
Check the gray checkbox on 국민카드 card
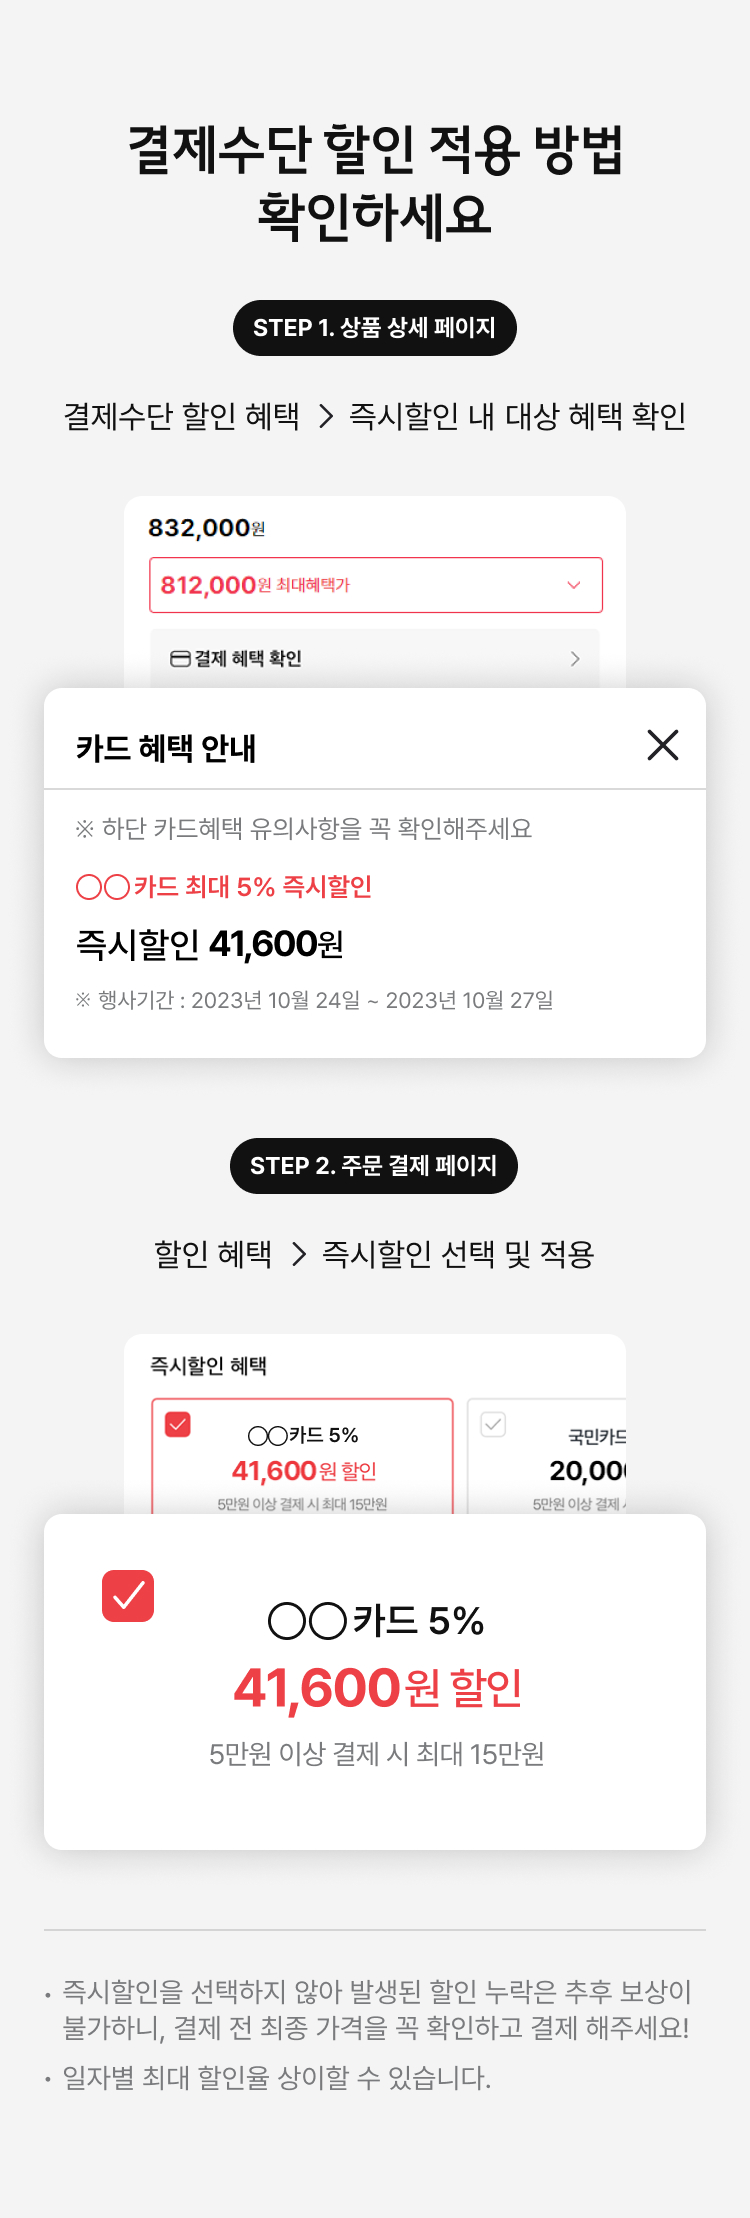(493, 1424)
